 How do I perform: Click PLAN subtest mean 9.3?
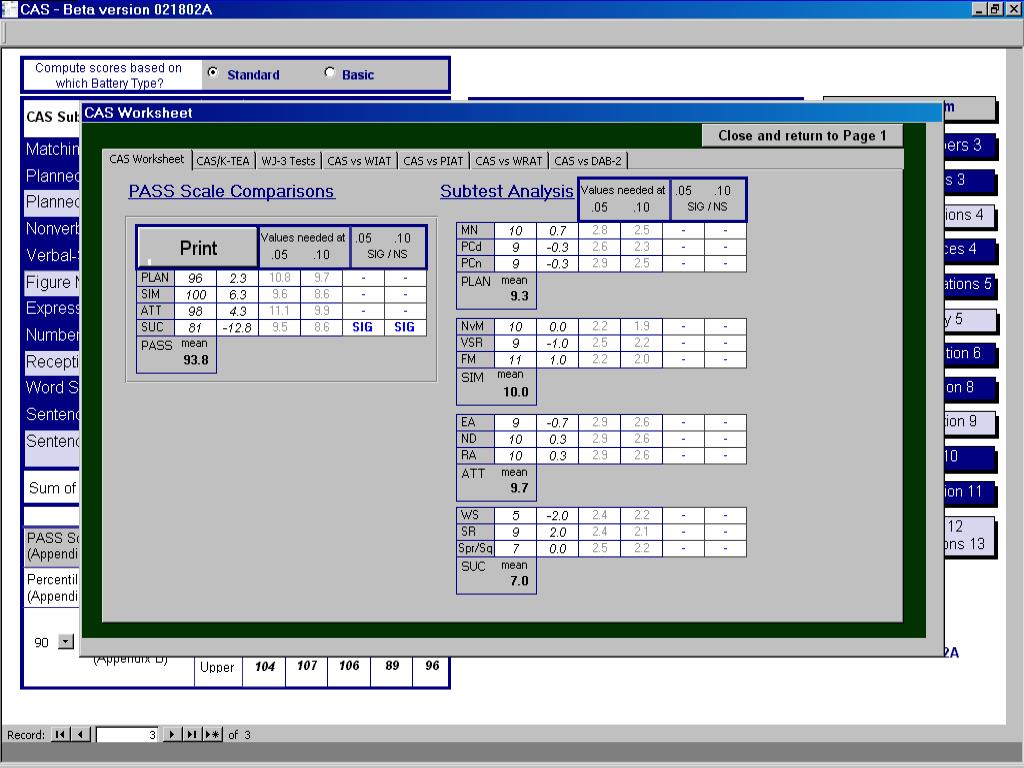point(519,296)
